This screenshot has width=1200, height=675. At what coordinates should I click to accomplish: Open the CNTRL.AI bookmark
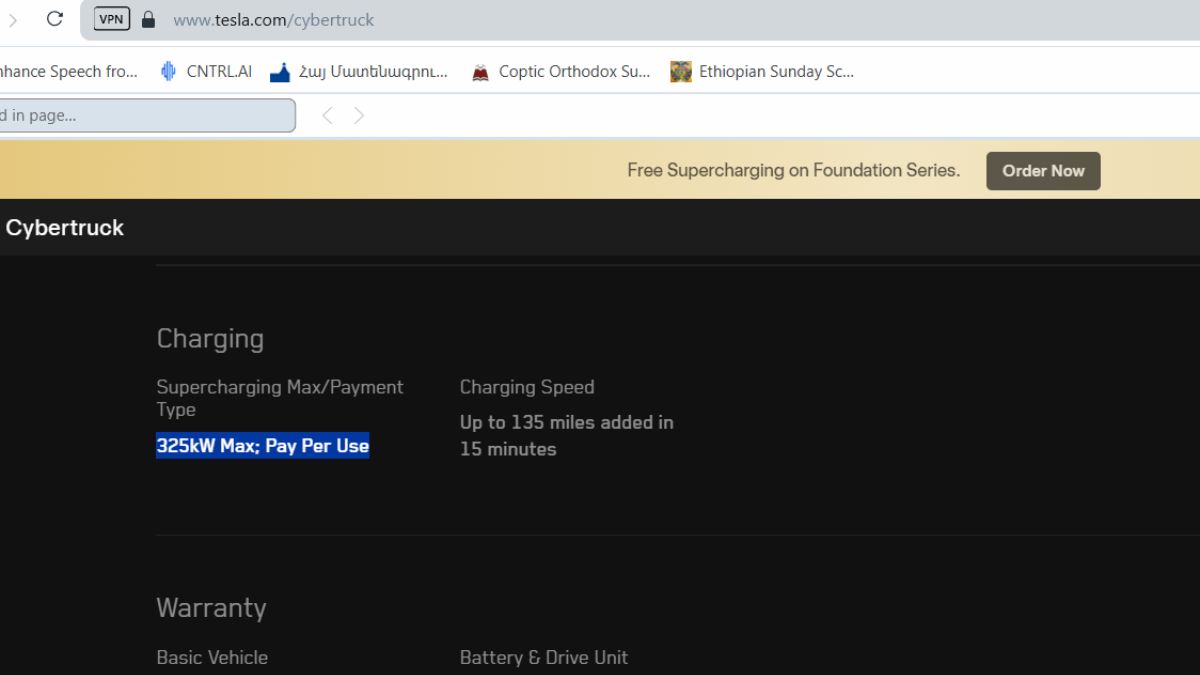[x=206, y=72]
